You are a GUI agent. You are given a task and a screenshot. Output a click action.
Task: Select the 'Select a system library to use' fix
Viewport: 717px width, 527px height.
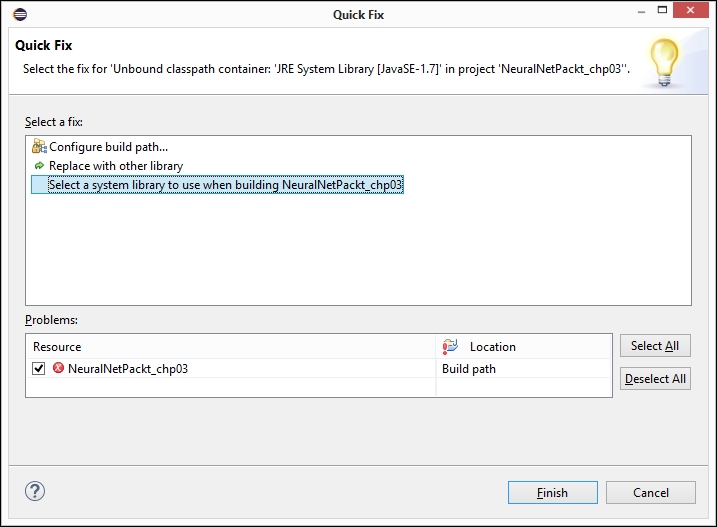225,185
